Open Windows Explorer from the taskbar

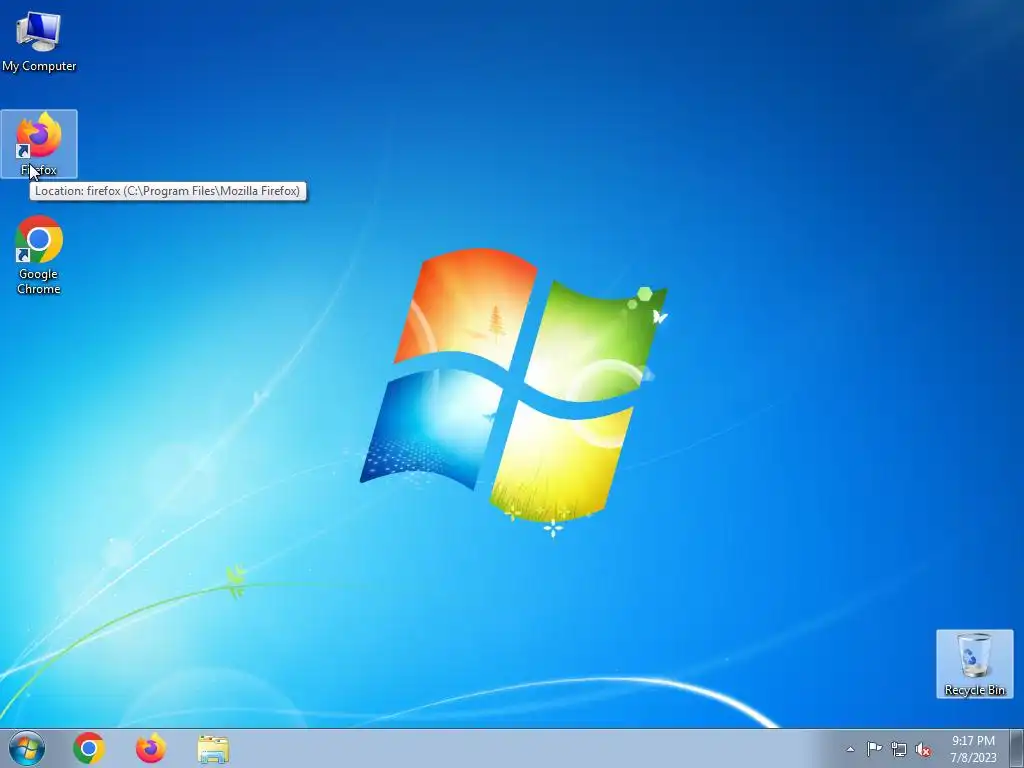(x=213, y=749)
